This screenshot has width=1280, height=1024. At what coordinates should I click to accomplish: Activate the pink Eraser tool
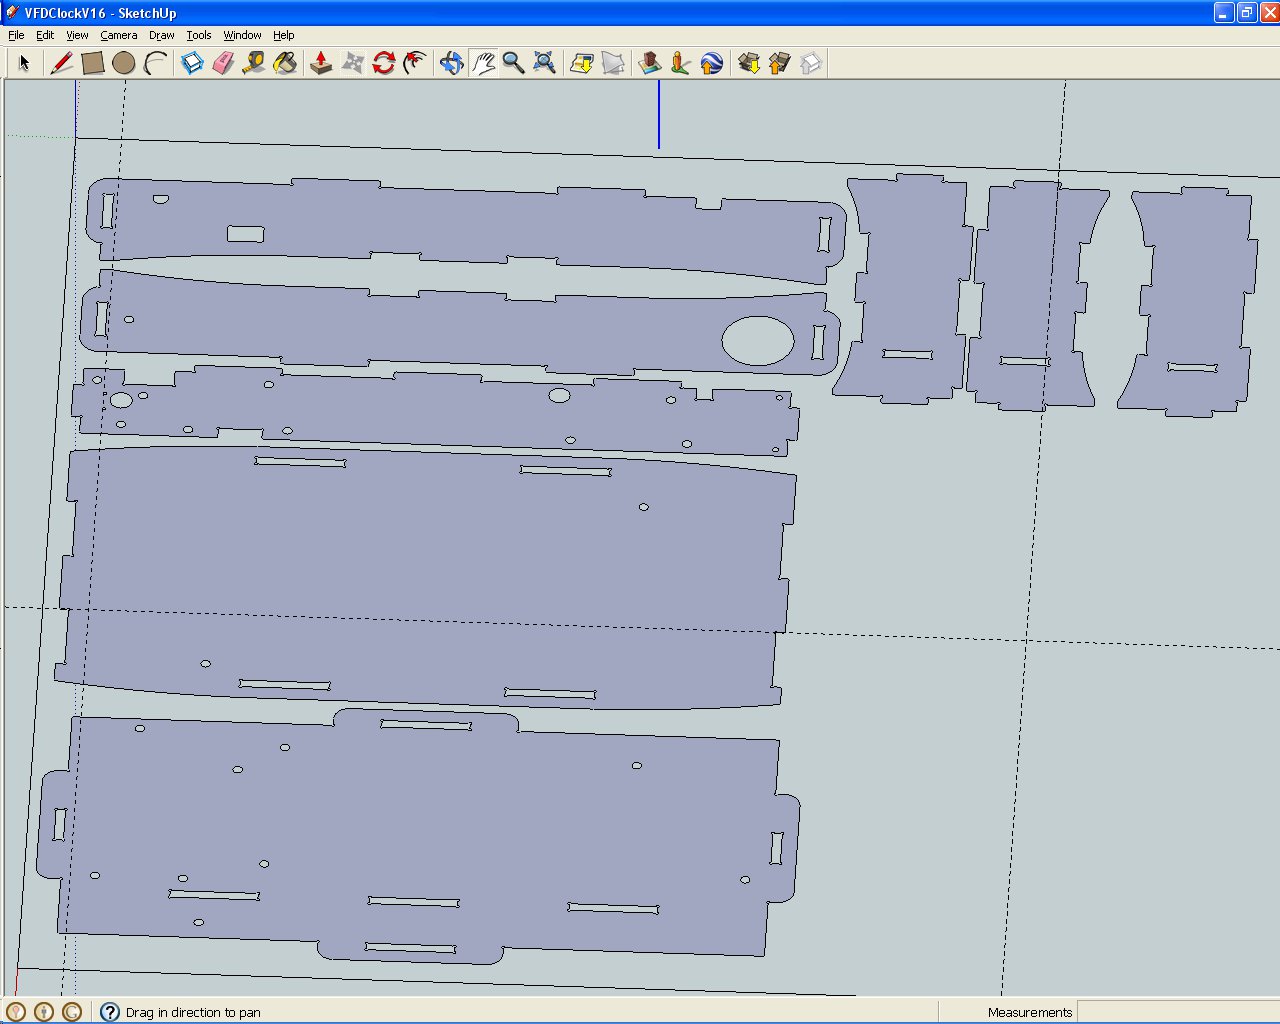223,63
